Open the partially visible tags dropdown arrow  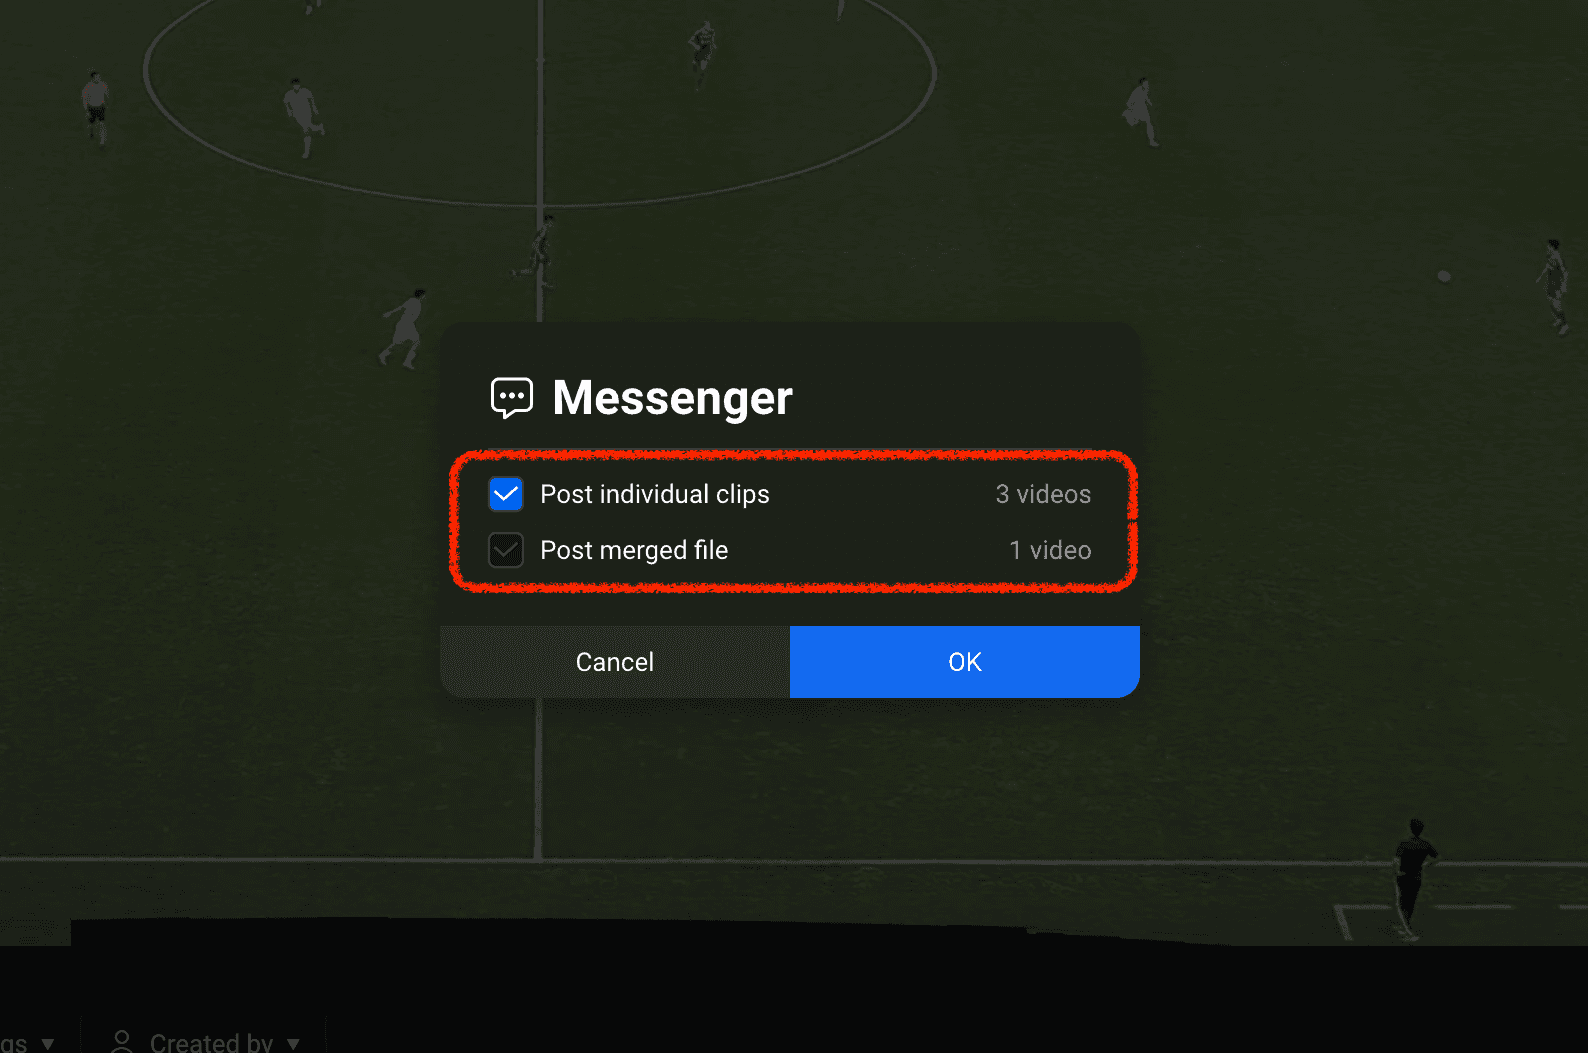pyautogui.click(x=47, y=1043)
